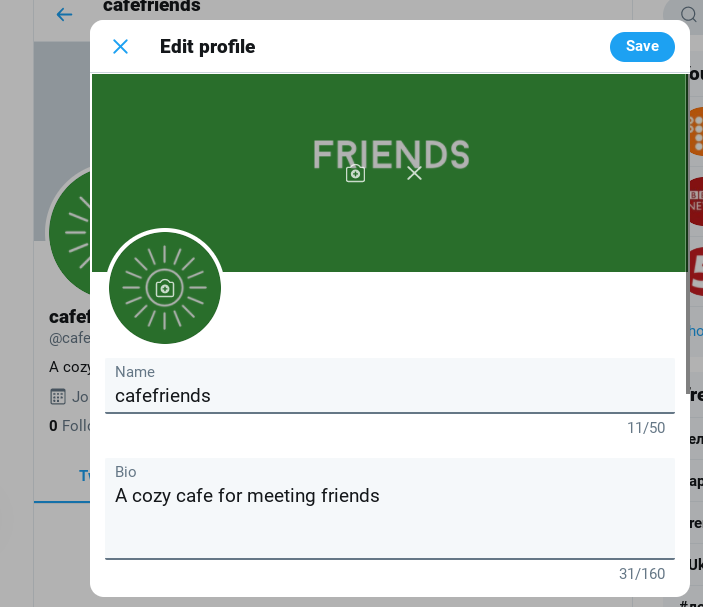
Task: Click the BBC News avatar in the sidebar
Action: tap(696, 201)
